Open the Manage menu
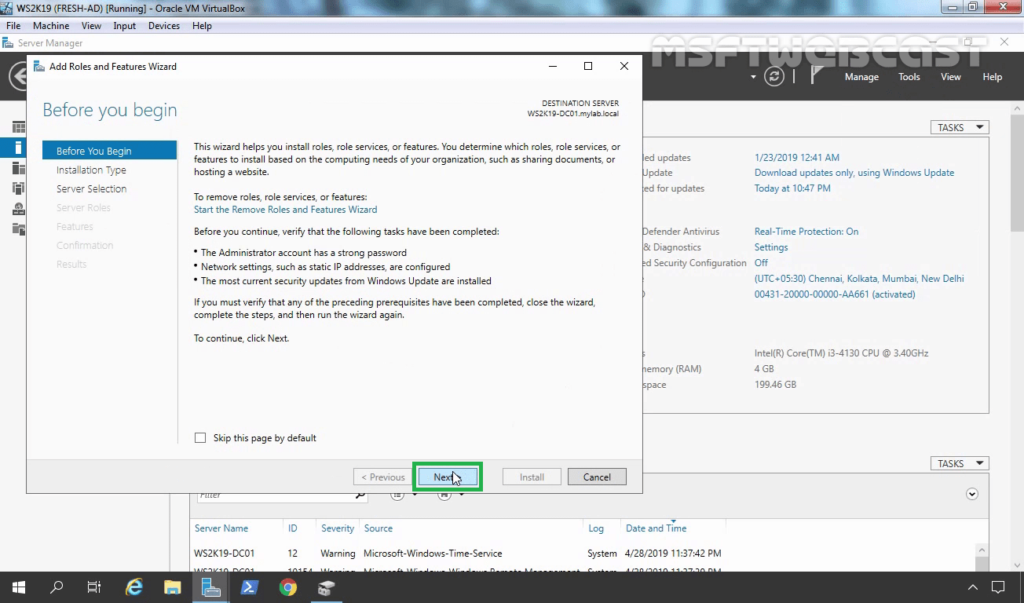Viewport: 1024px width, 603px height. pyautogui.click(x=861, y=77)
